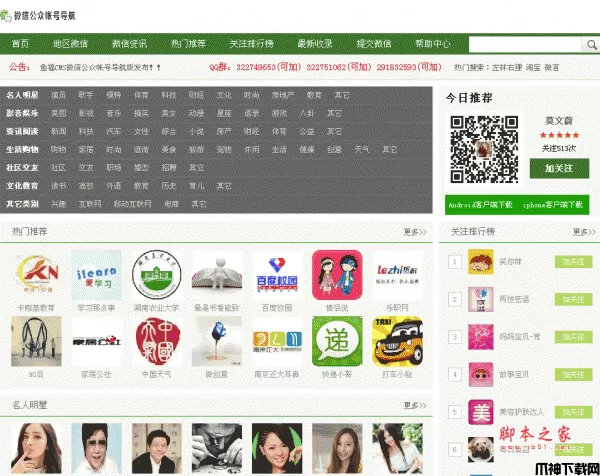The height and width of the screenshot is (476, 600).
Task: Expand 更多>> in 关注排行榜 section
Action: tap(584, 232)
